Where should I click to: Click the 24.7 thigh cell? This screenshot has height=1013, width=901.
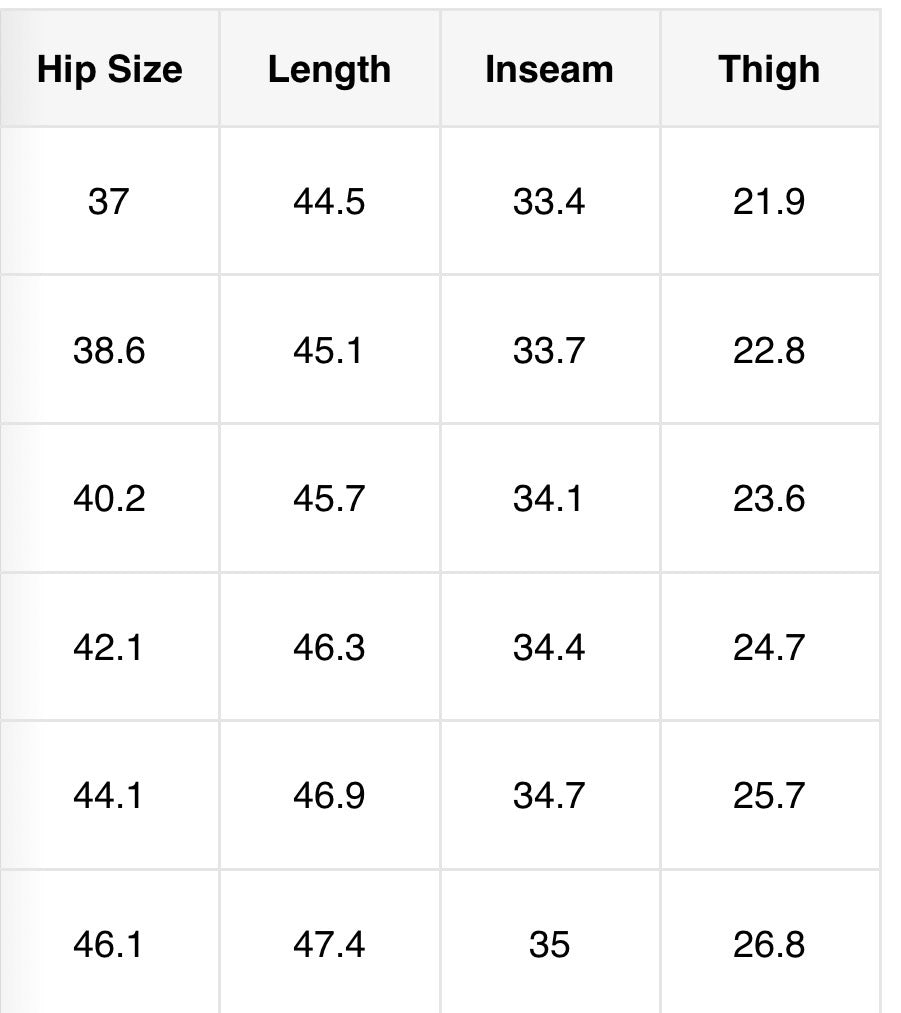point(769,648)
